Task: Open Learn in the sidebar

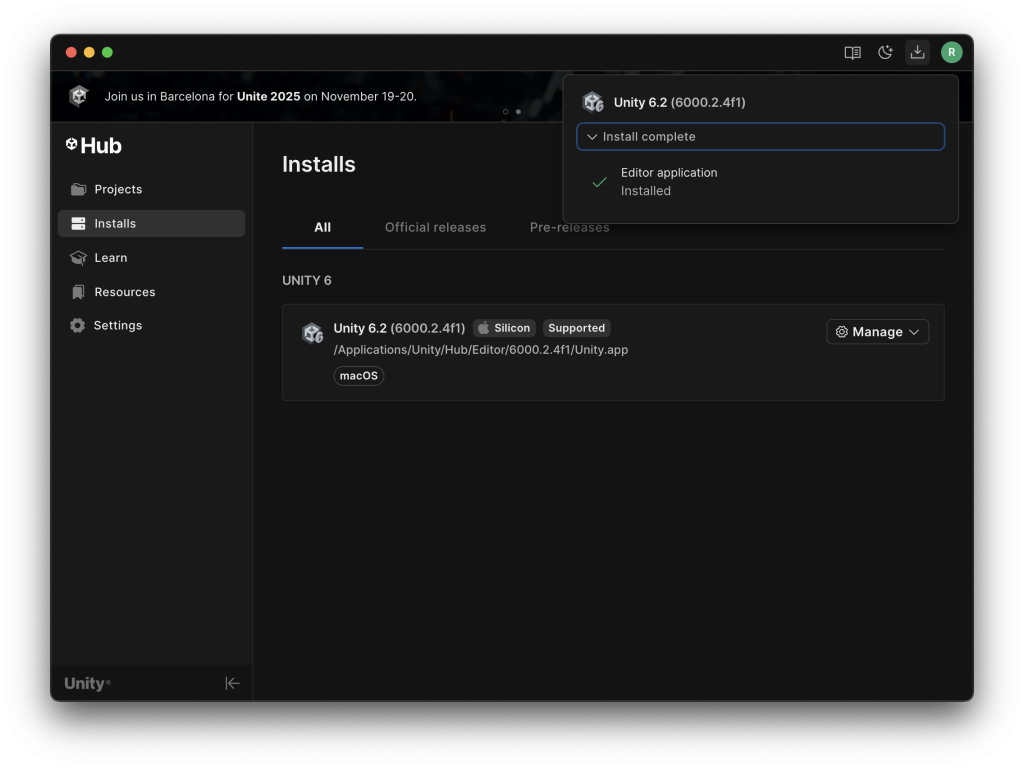Action: [x=152, y=257]
